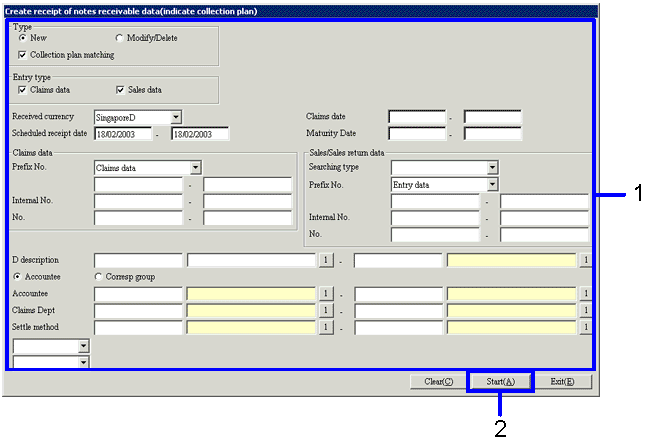Open lookup button after second D description field
The width and height of the screenshot is (656, 446).
click(585, 260)
